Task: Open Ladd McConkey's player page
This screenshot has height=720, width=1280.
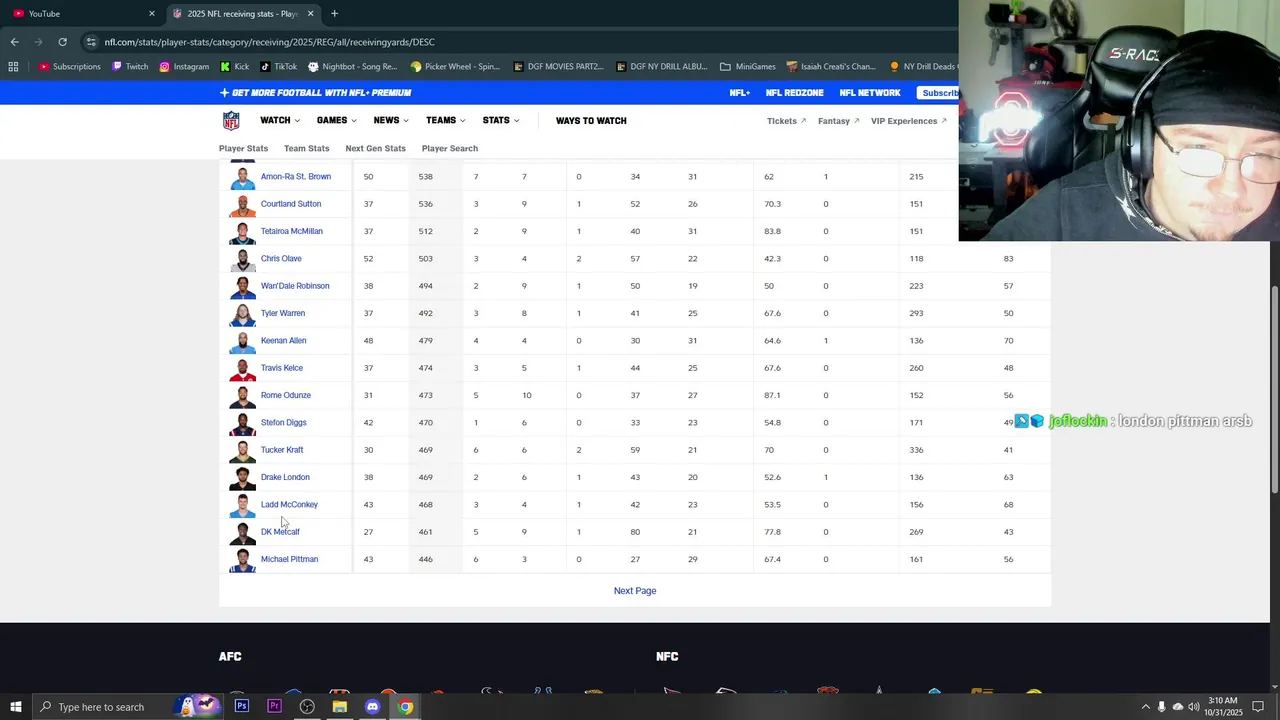Action: pos(289,505)
